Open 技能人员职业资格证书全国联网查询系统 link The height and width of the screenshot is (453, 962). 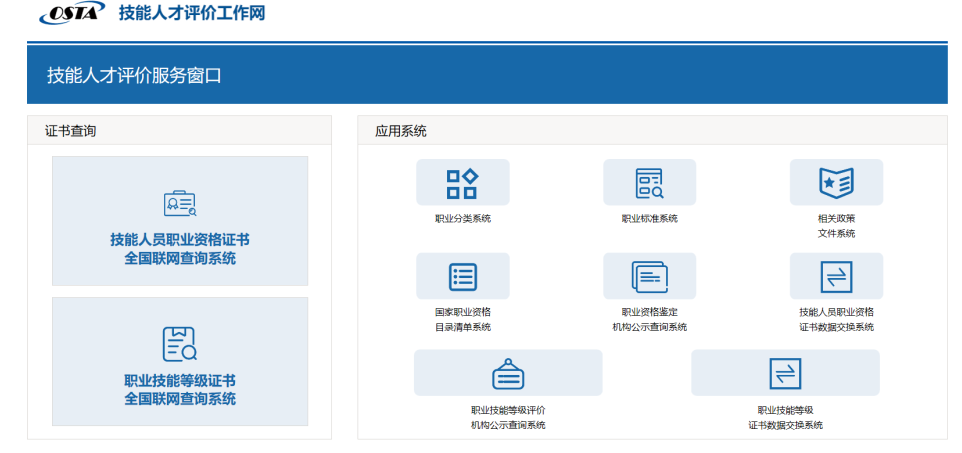point(180,249)
